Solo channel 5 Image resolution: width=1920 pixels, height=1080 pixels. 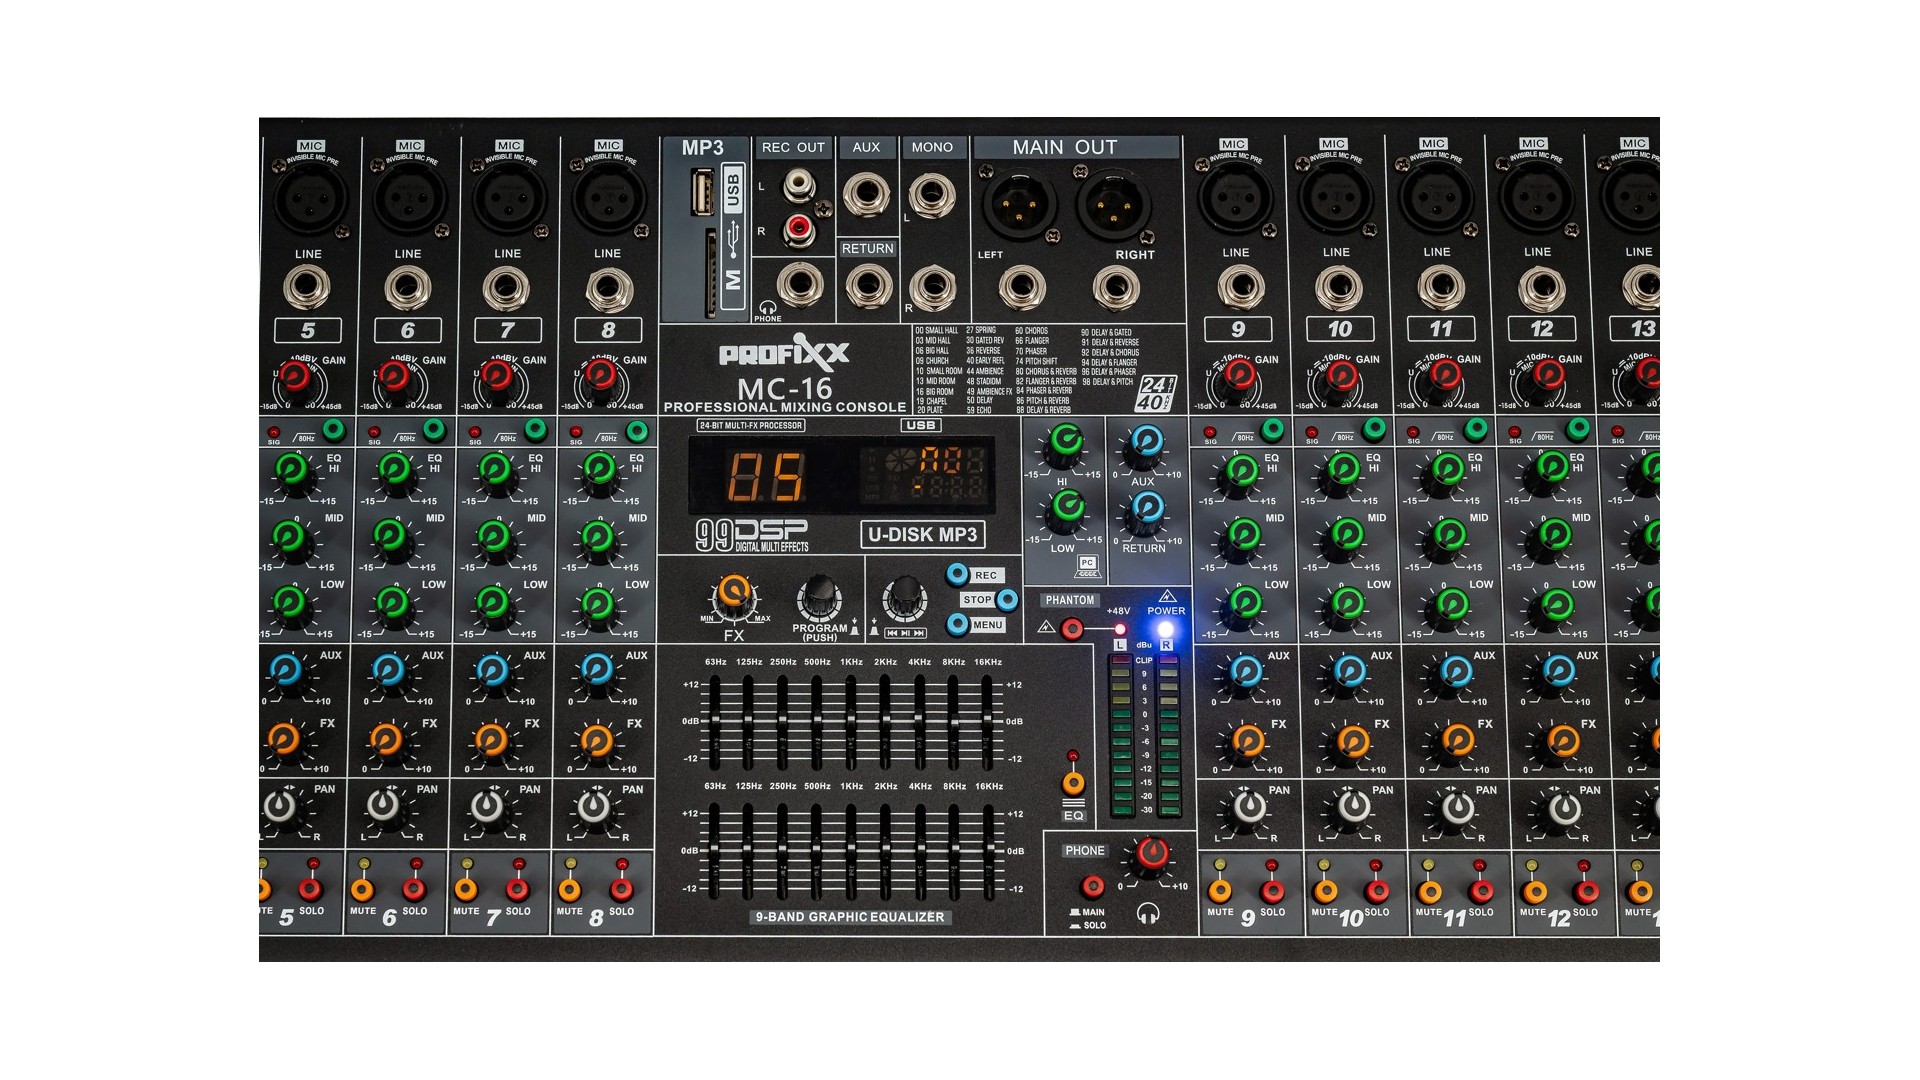tap(311, 889)
